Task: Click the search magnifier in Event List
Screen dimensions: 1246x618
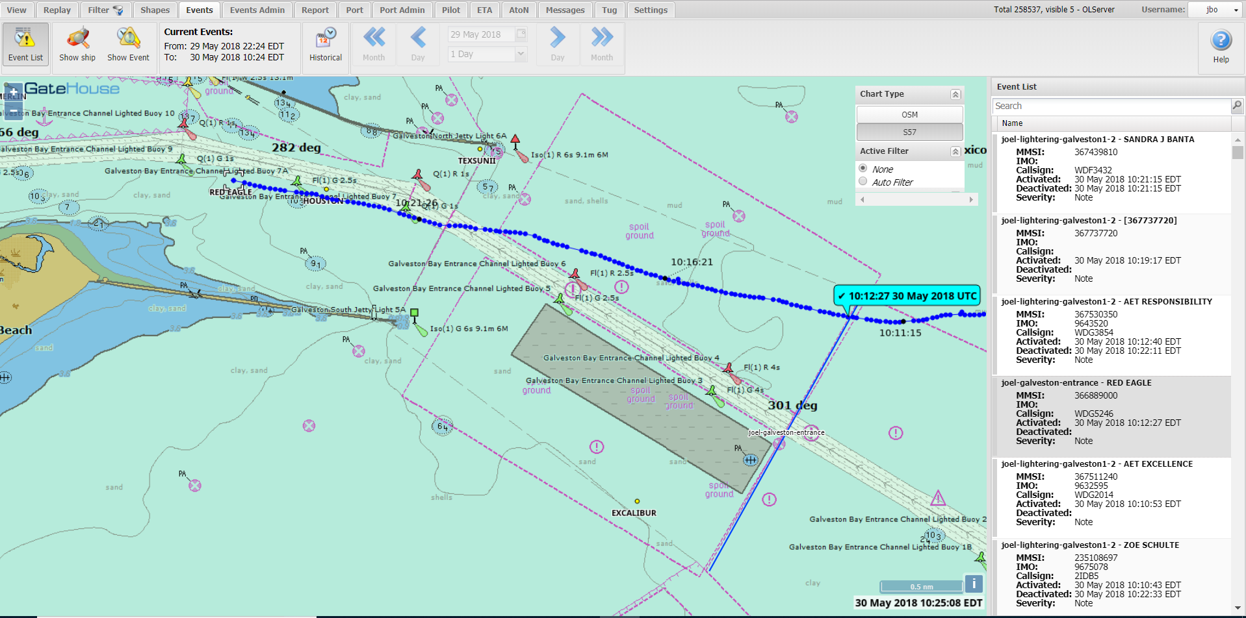Action: click(1237, 105)
